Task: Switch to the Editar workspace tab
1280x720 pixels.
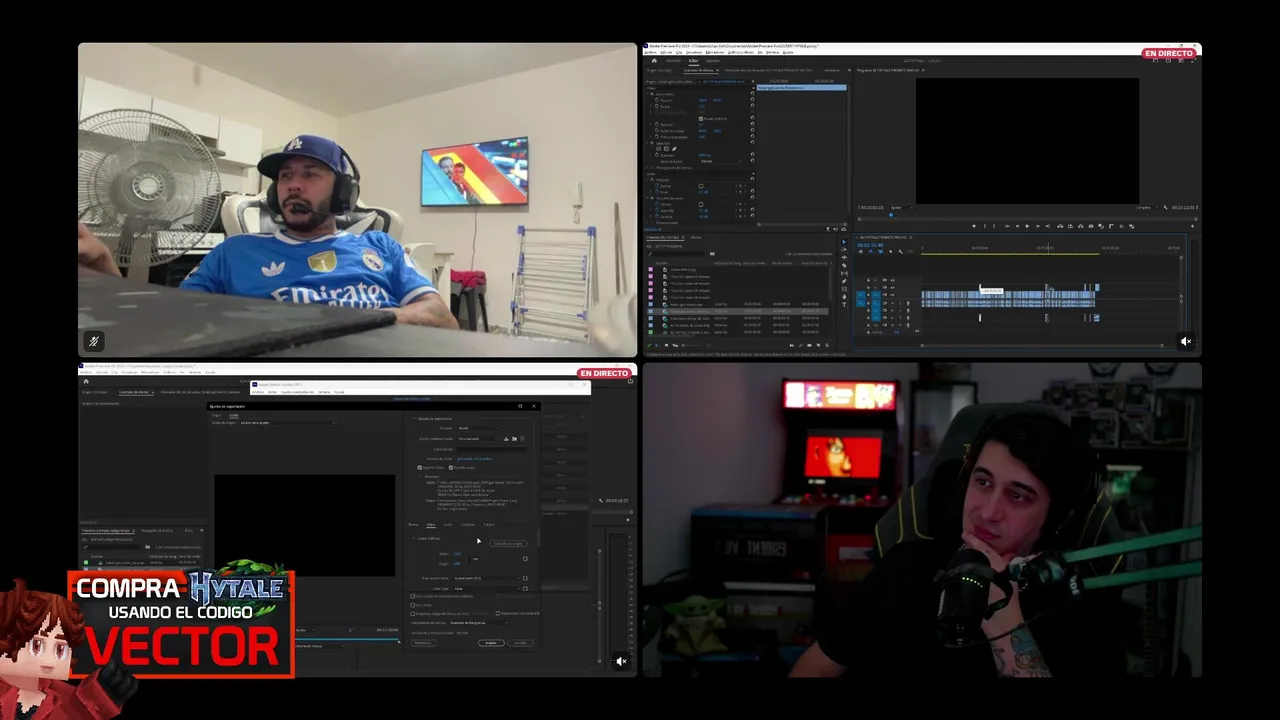Action: [x=693, y=61]
